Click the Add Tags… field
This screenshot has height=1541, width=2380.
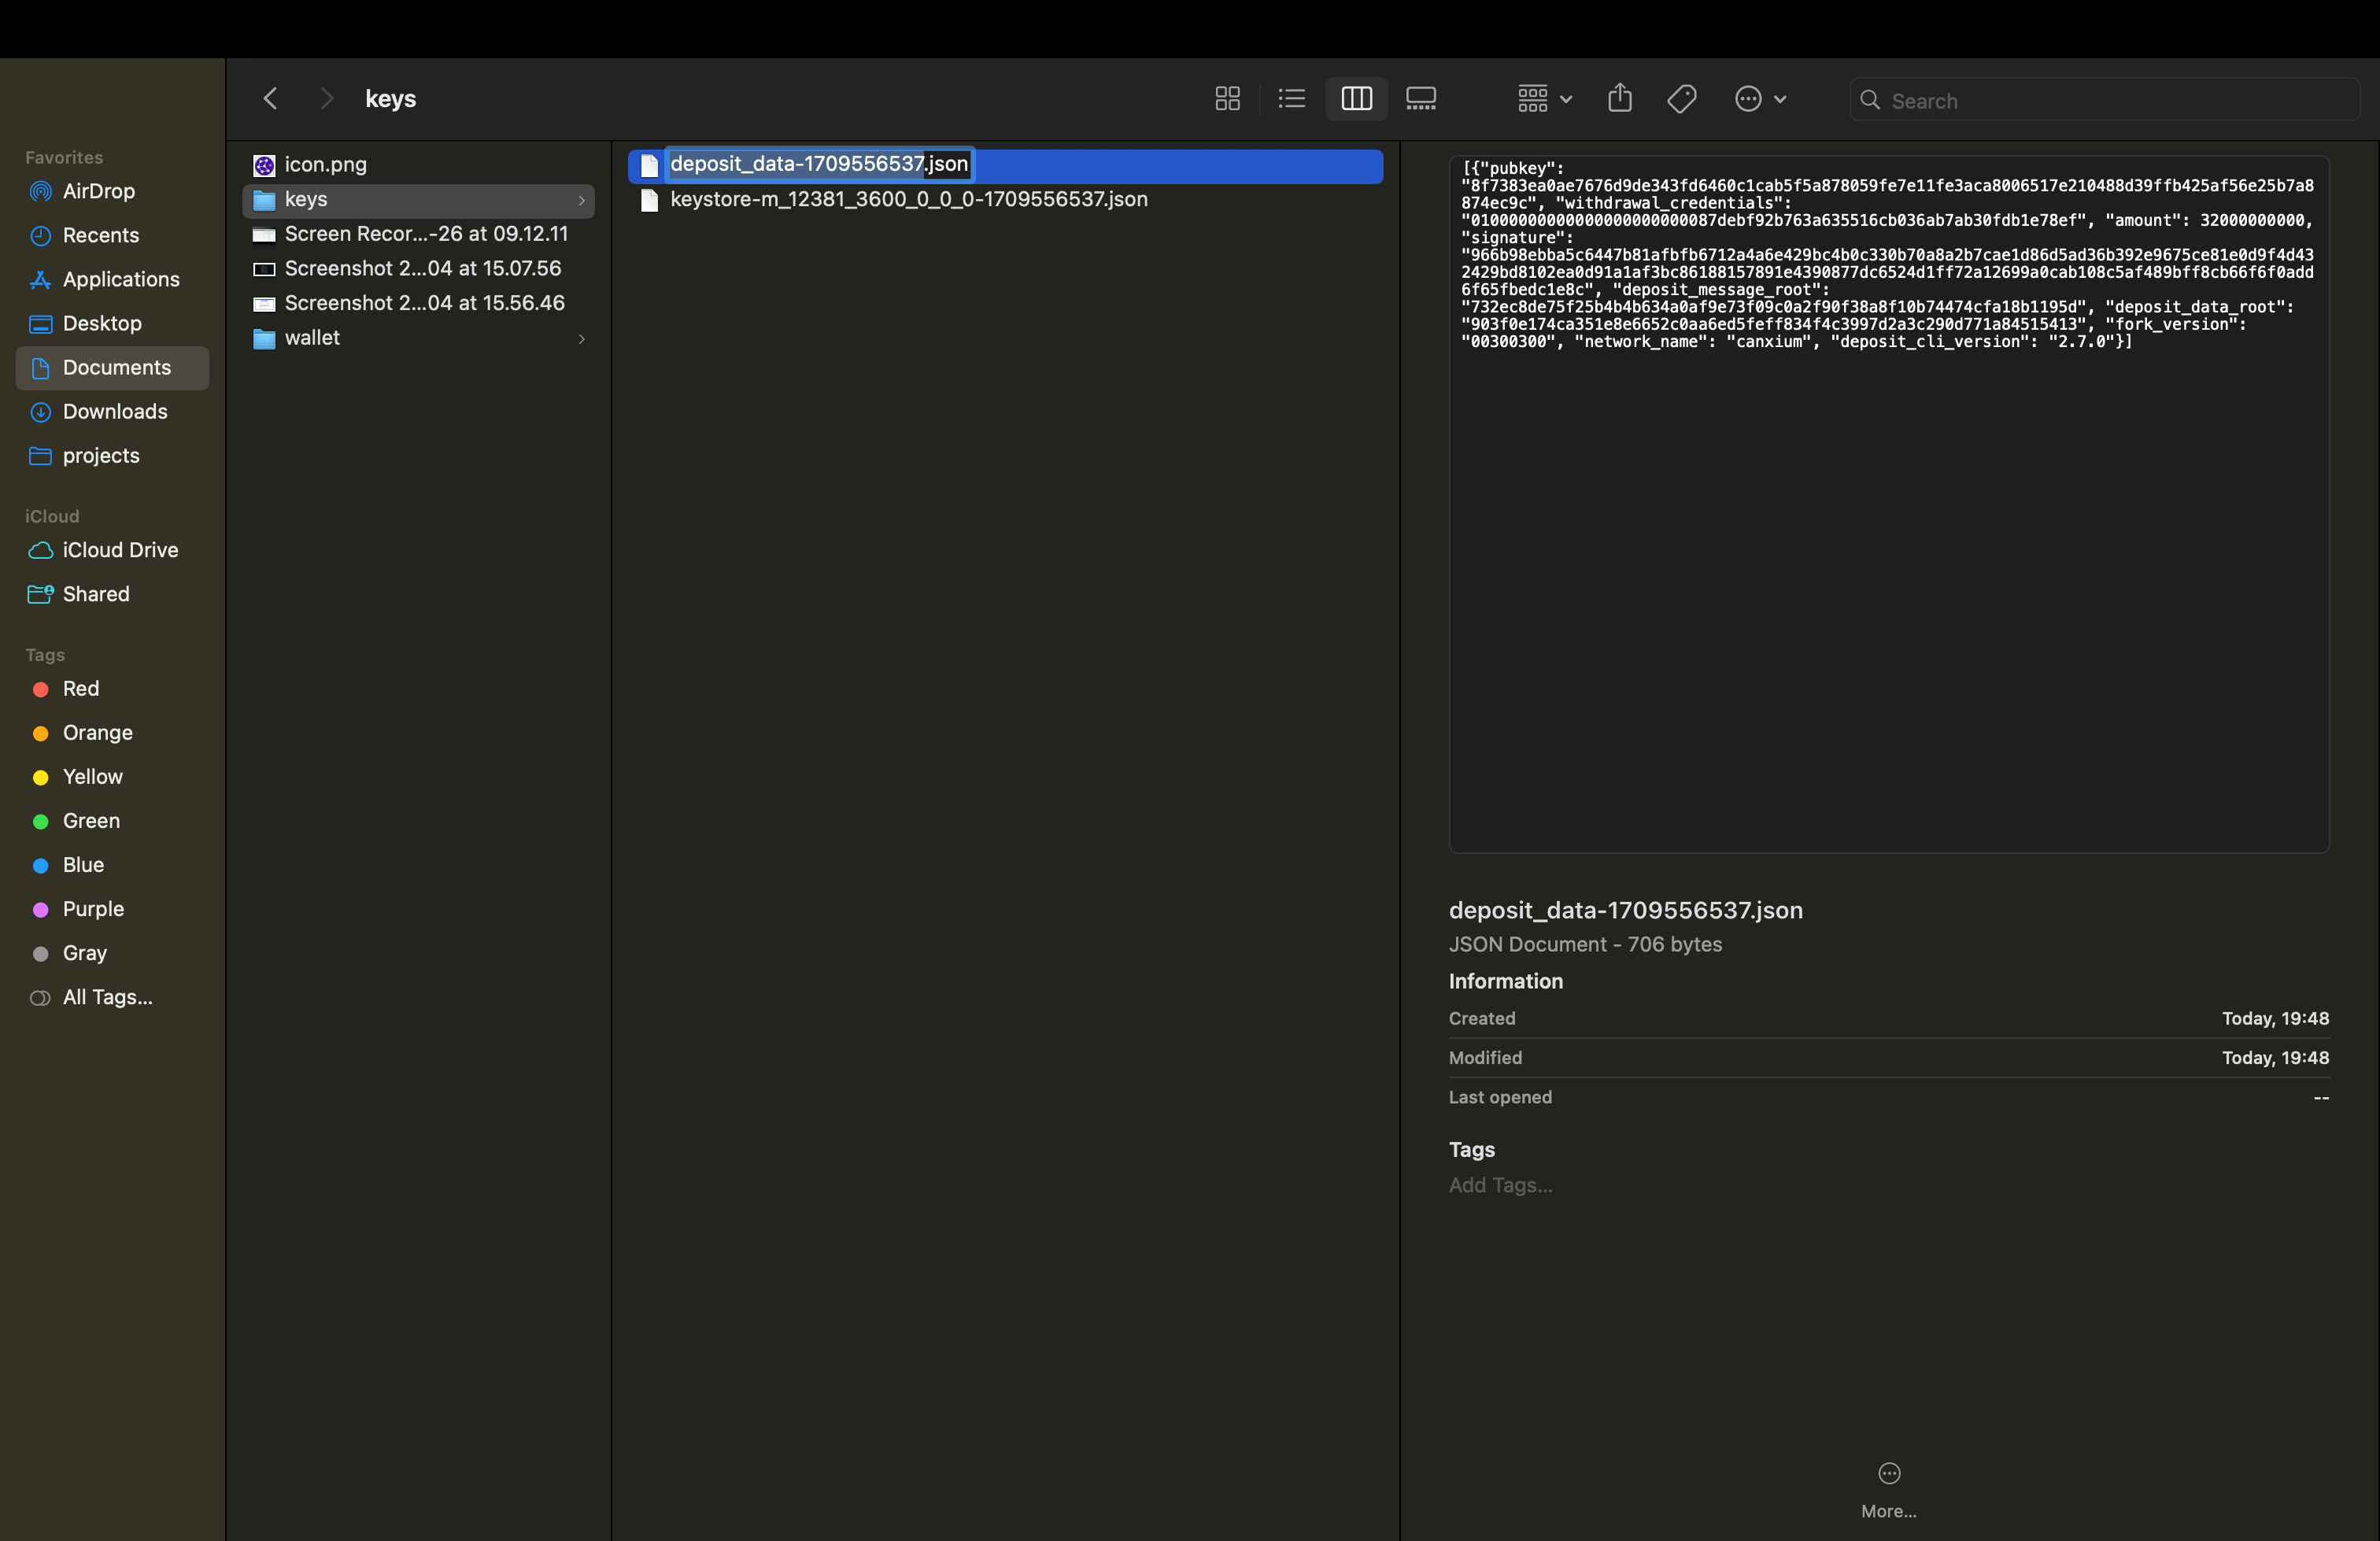[1500, 1185]
